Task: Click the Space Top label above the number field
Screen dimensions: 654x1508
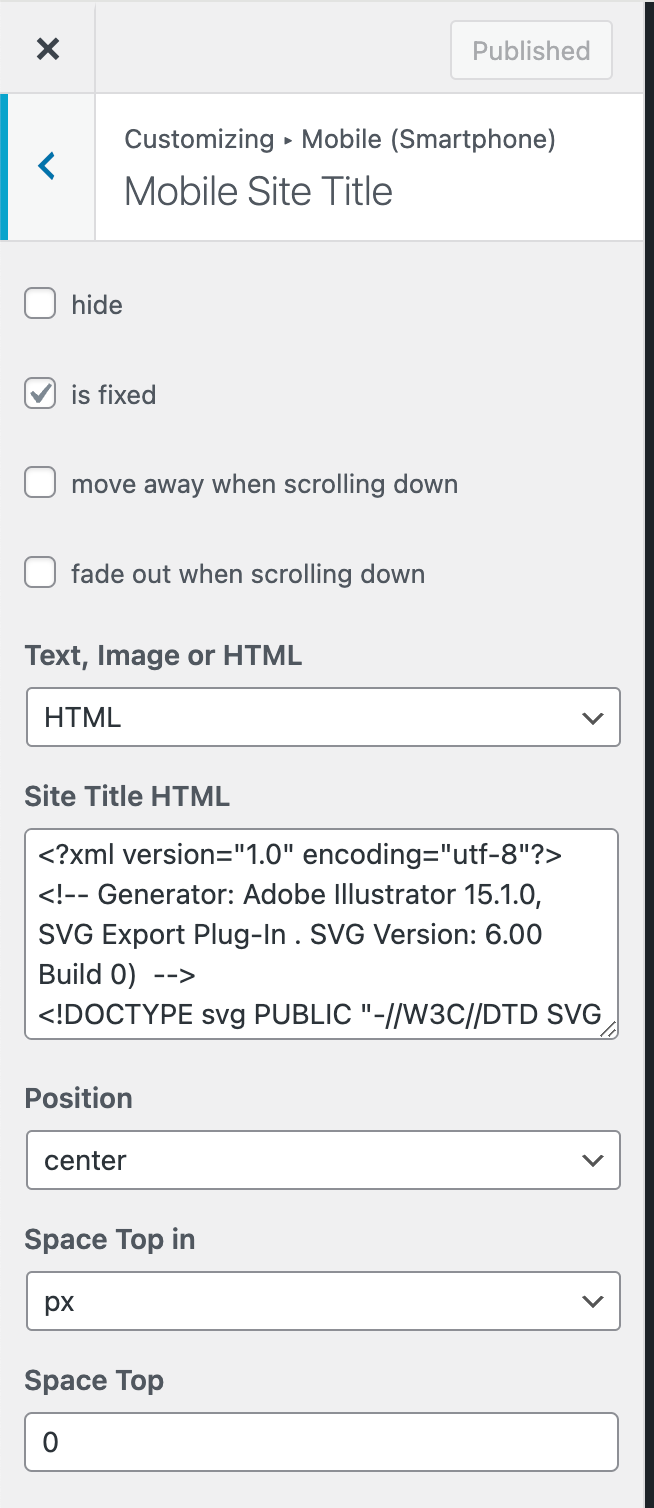Action: click(94, 1380)
